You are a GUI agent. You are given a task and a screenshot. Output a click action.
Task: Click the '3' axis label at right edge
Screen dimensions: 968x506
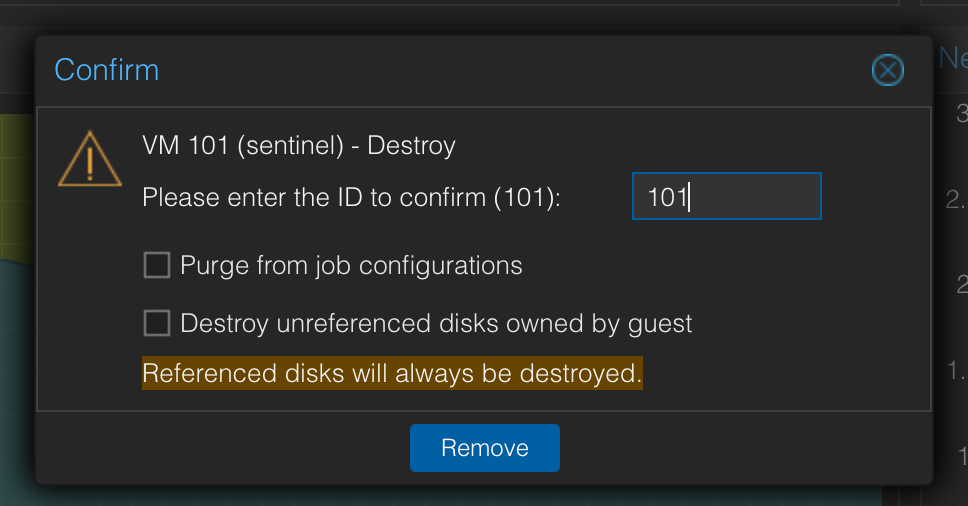[x=962, y=111]
